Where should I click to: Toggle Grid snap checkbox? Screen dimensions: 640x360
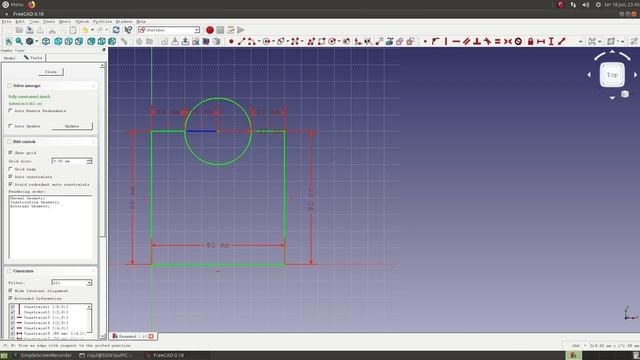11,169
